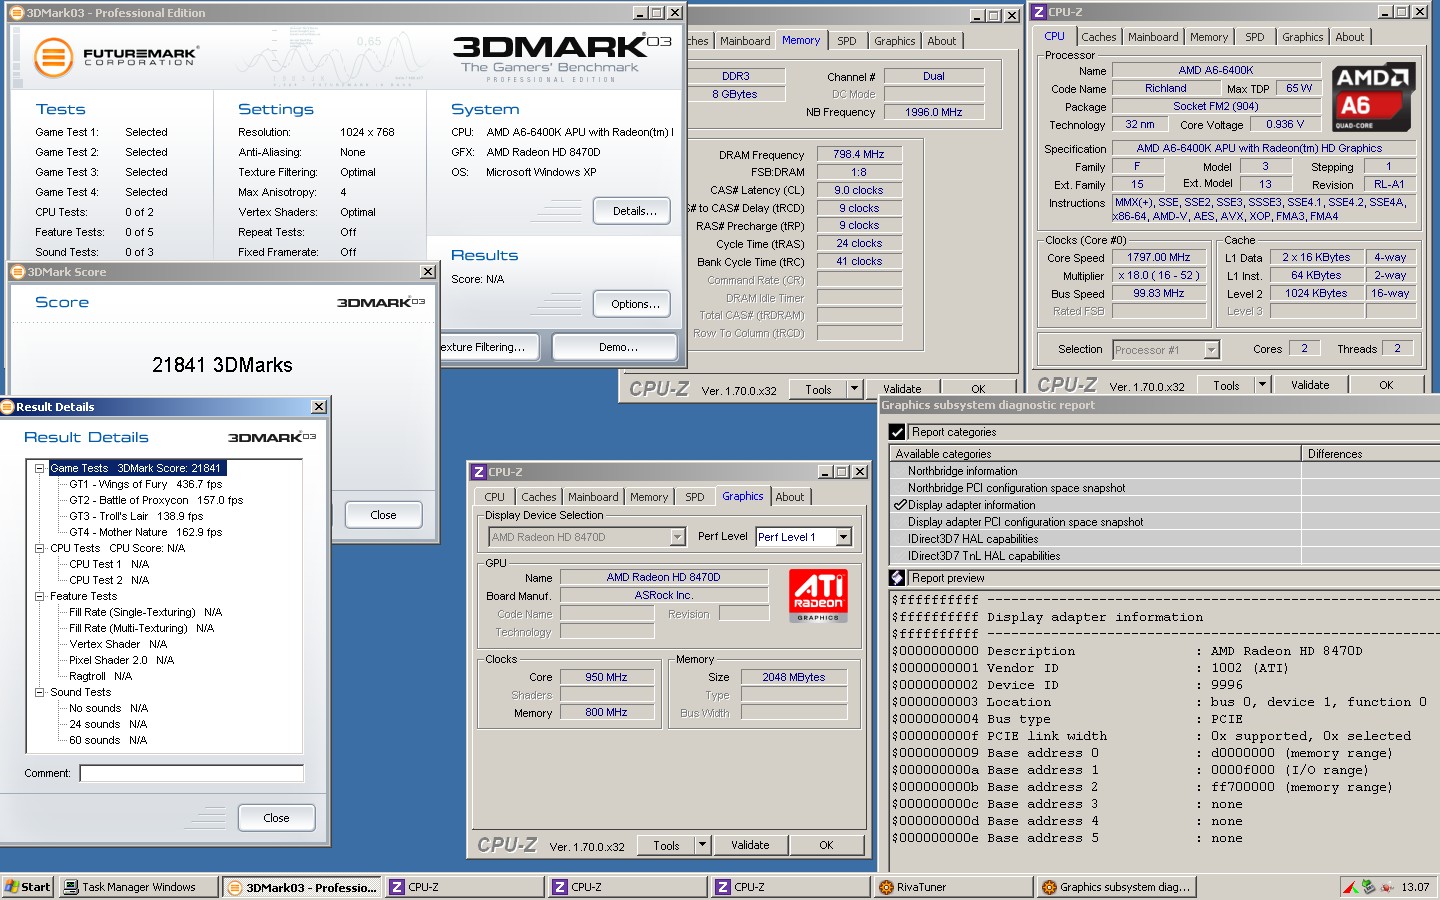Click OK in CPU-Z processor window

click(x=1385, y=385)
